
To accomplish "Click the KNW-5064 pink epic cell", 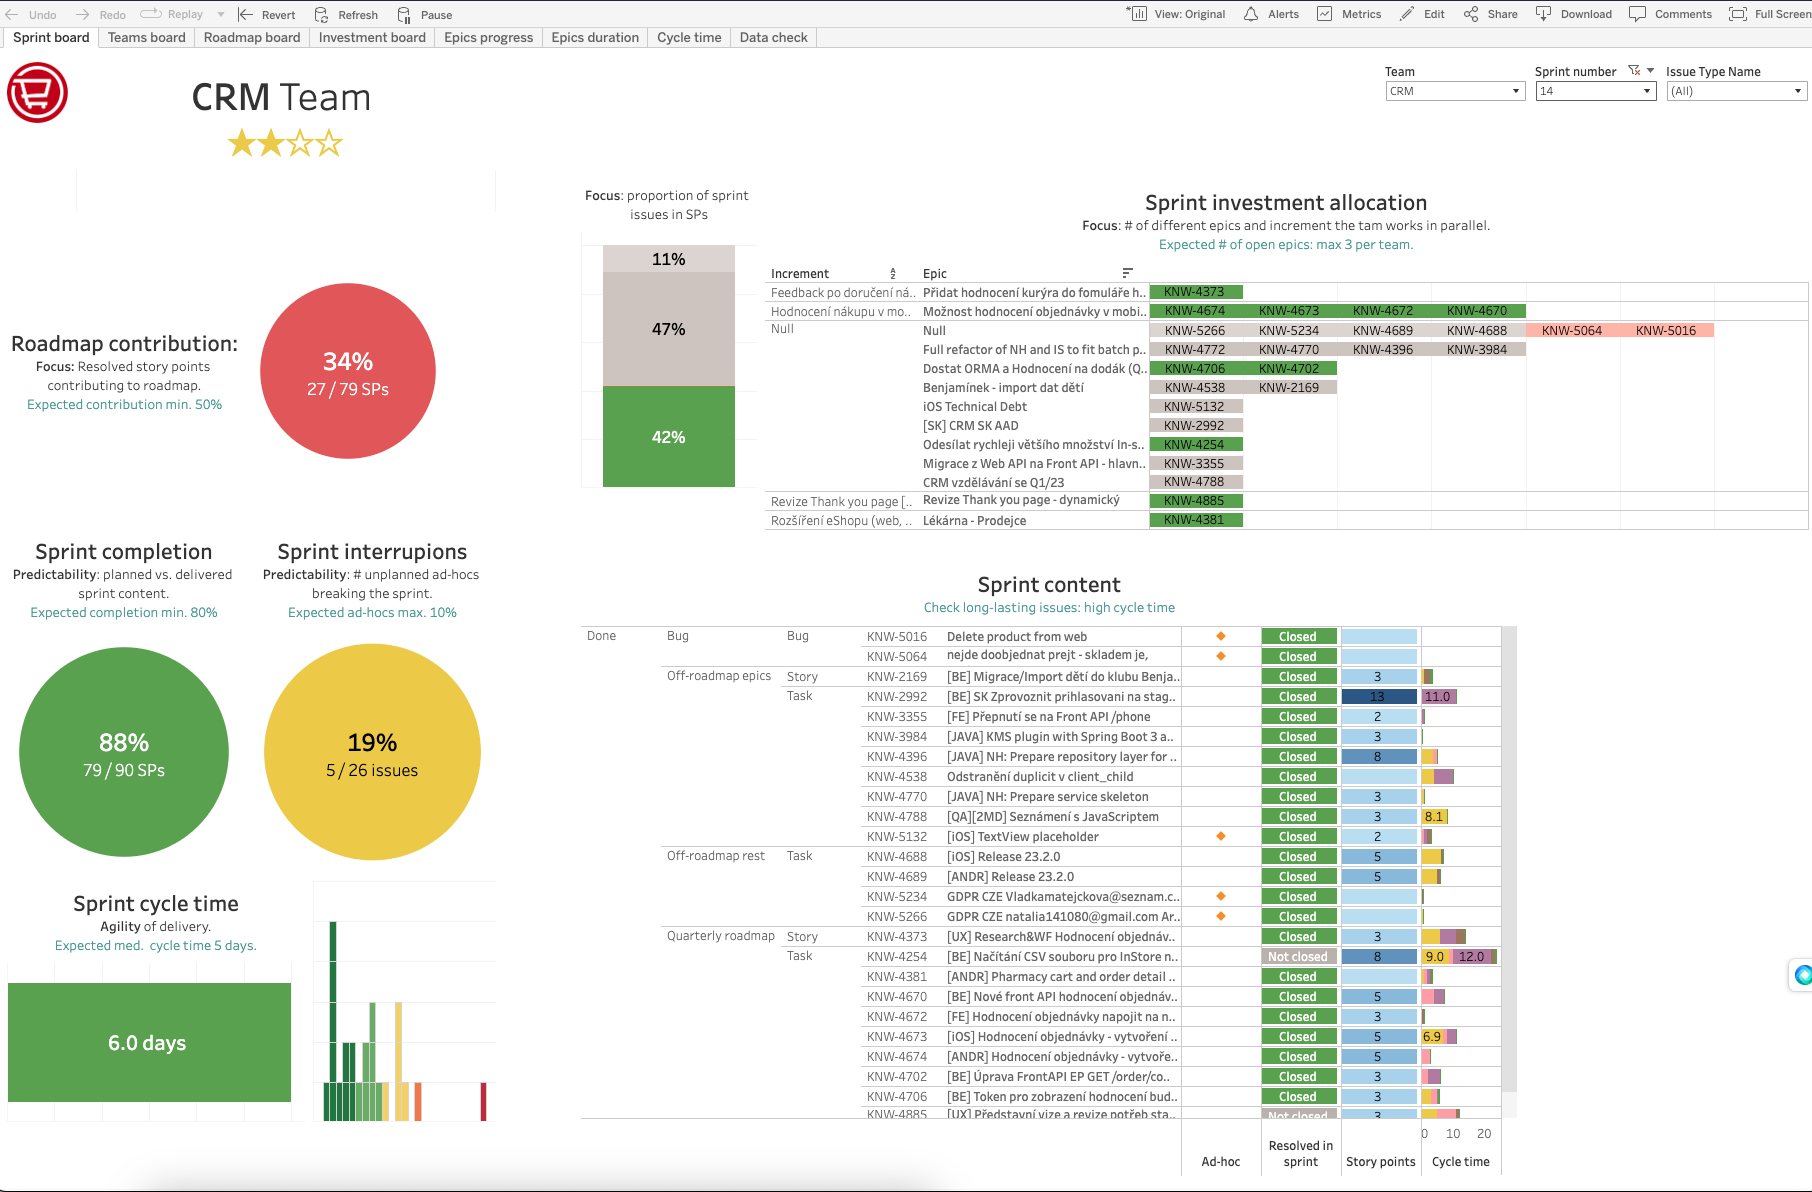I will click(1573, 330).
